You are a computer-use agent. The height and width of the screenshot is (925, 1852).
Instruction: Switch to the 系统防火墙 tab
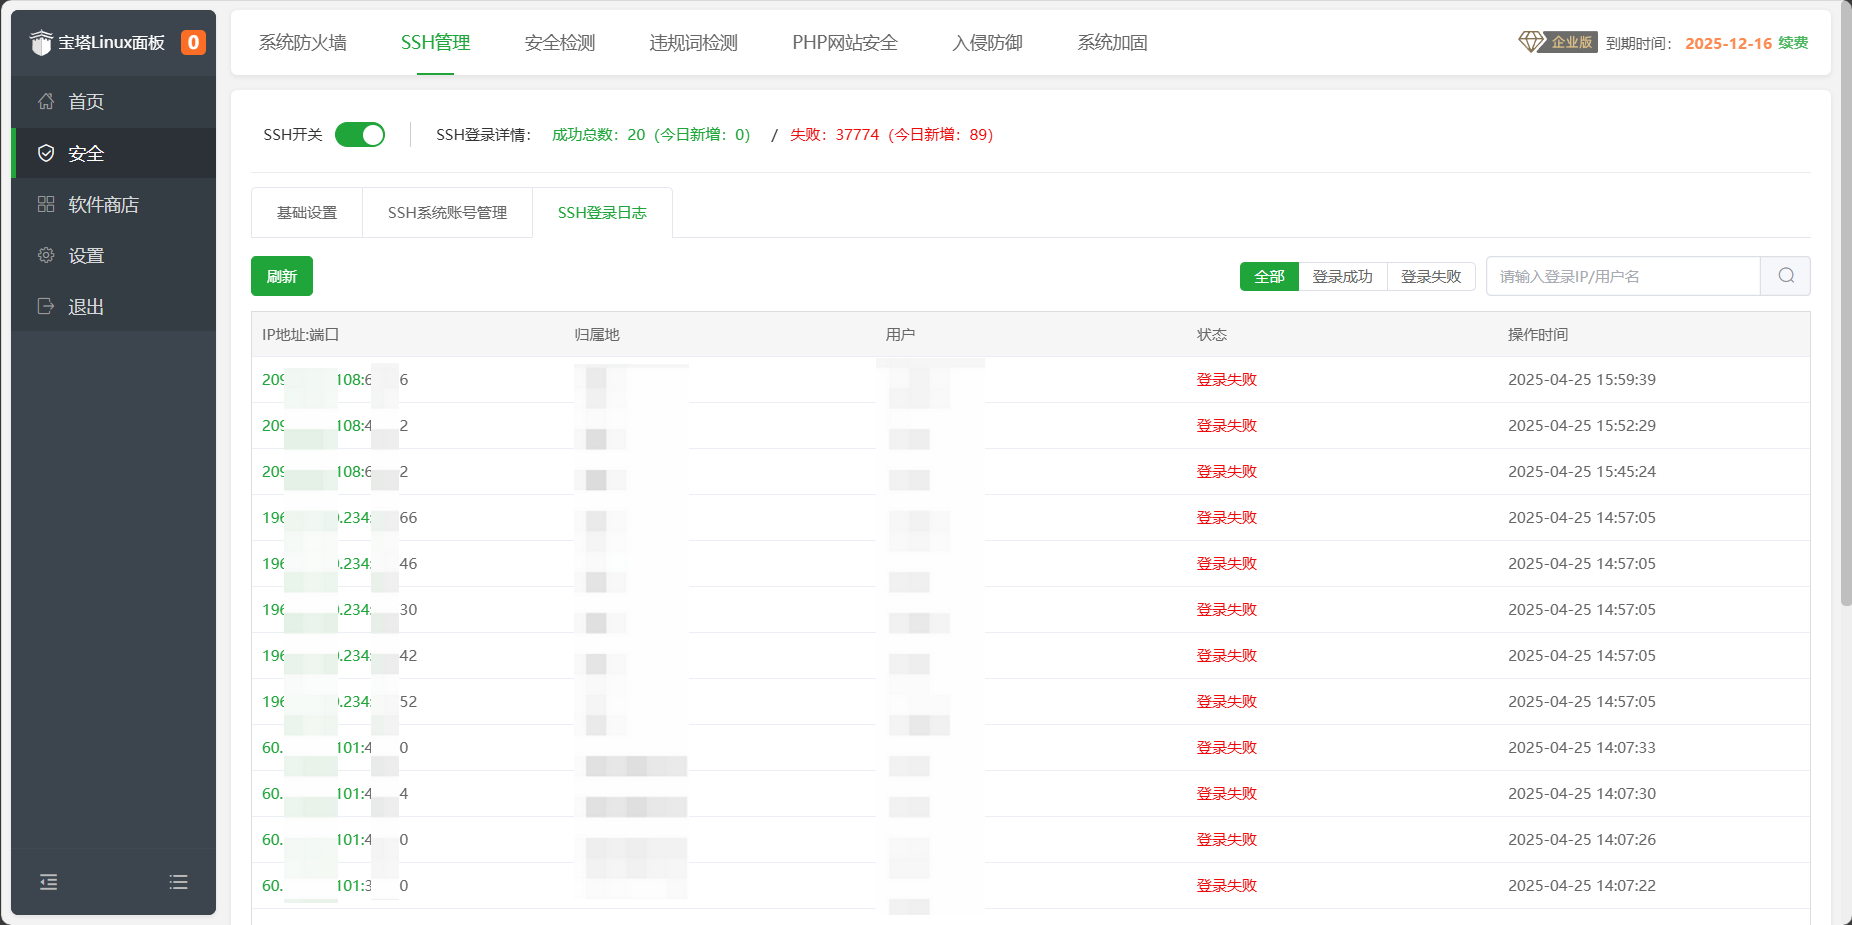[303, 43]
